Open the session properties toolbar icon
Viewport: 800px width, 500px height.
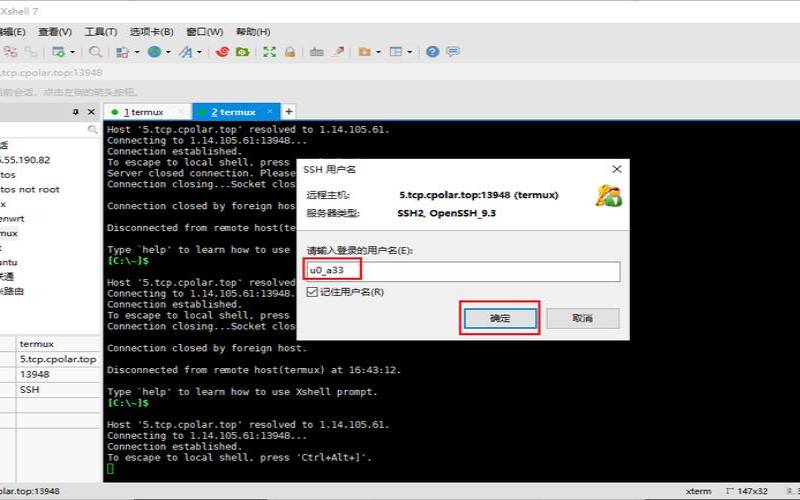(x=59, y=52)
